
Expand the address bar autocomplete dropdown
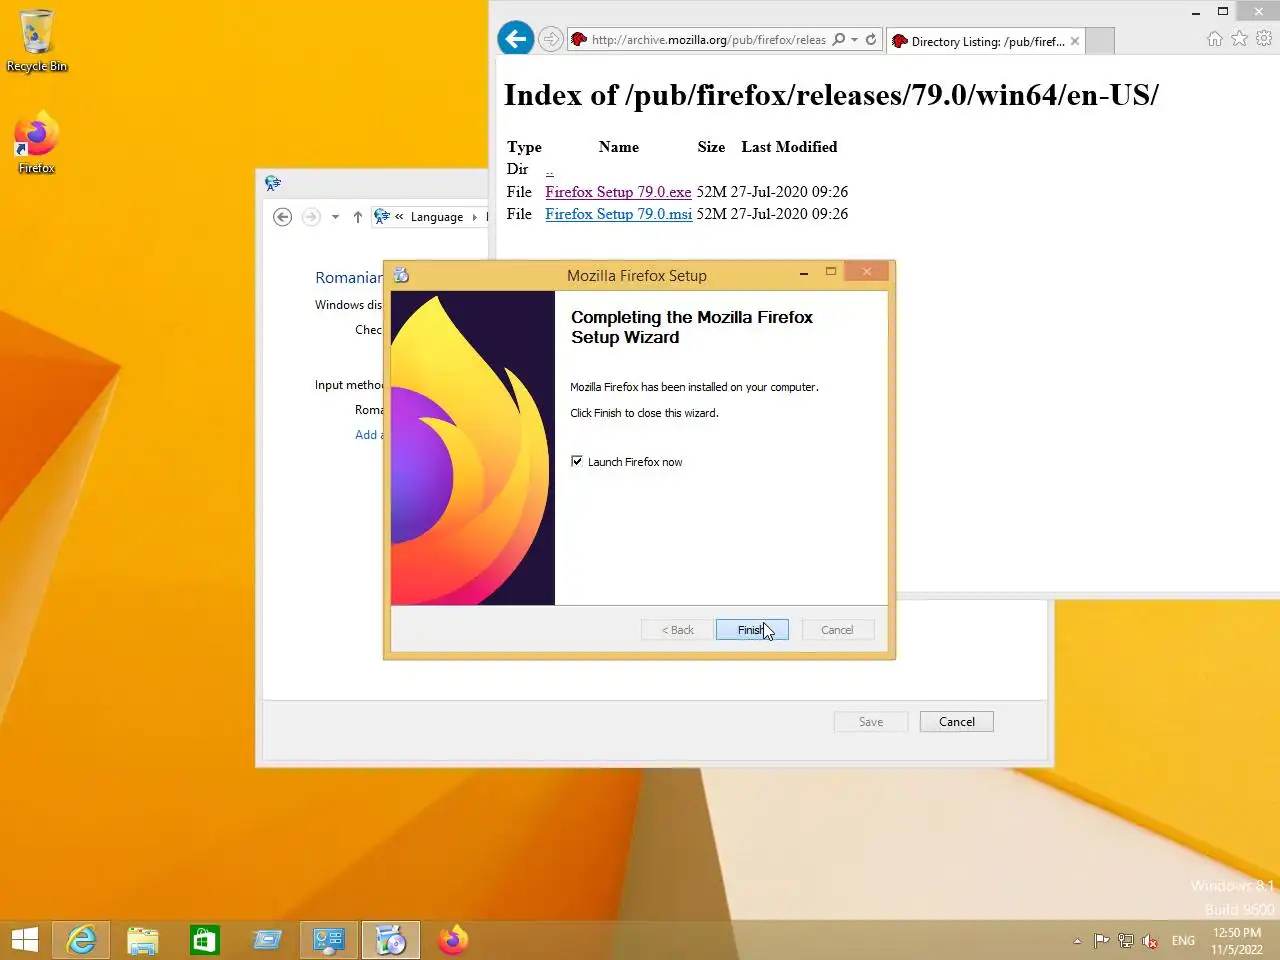(x=855, y=40)
